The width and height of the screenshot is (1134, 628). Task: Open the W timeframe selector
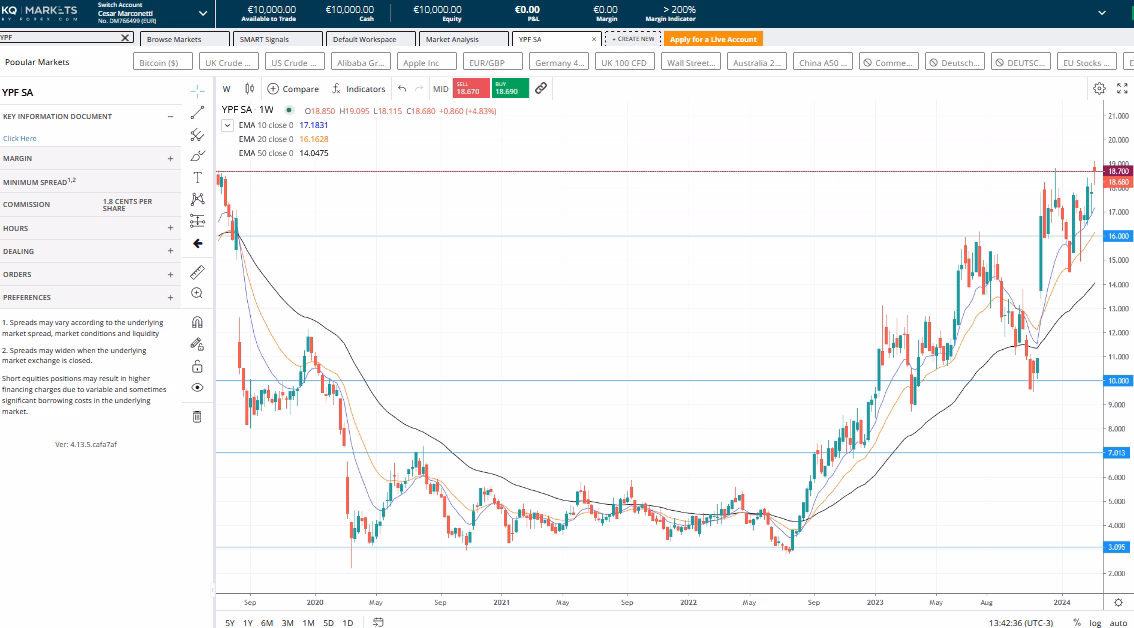click(226, 88)
